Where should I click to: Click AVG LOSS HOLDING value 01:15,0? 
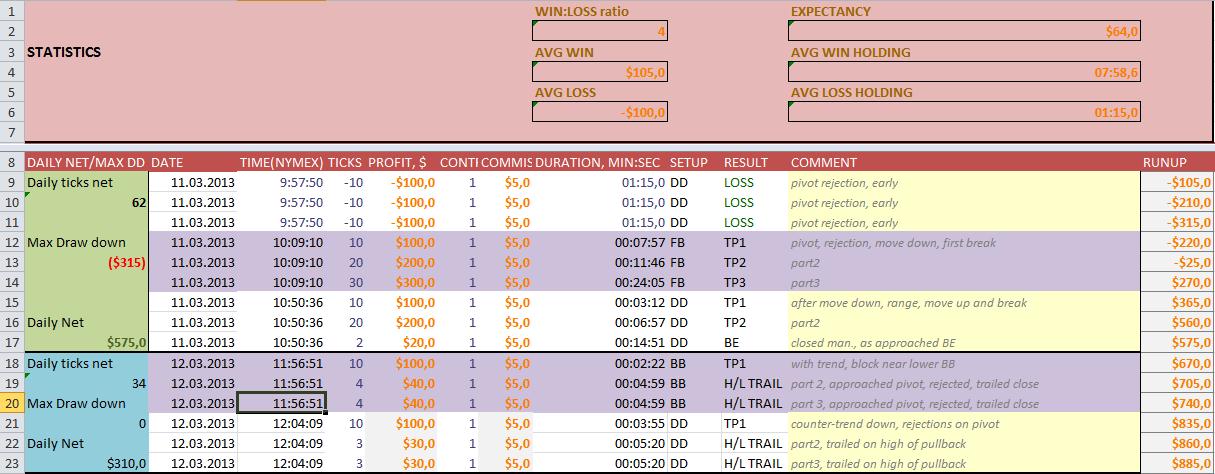964,112
